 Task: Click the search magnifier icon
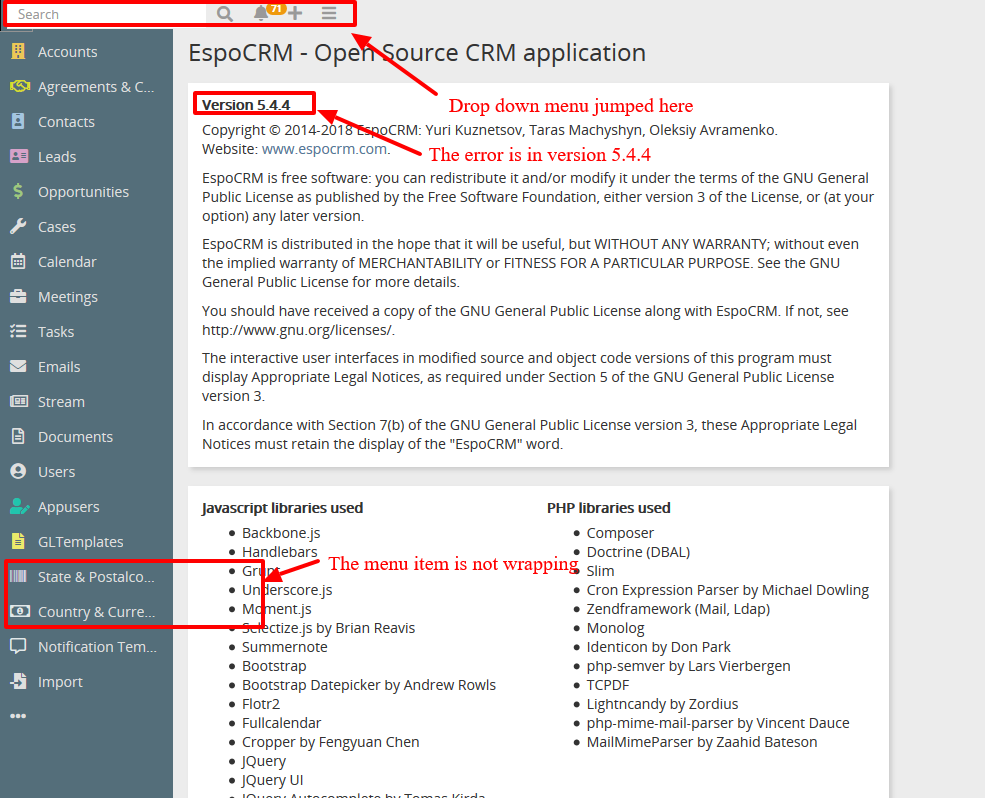(x=225, y=14)
